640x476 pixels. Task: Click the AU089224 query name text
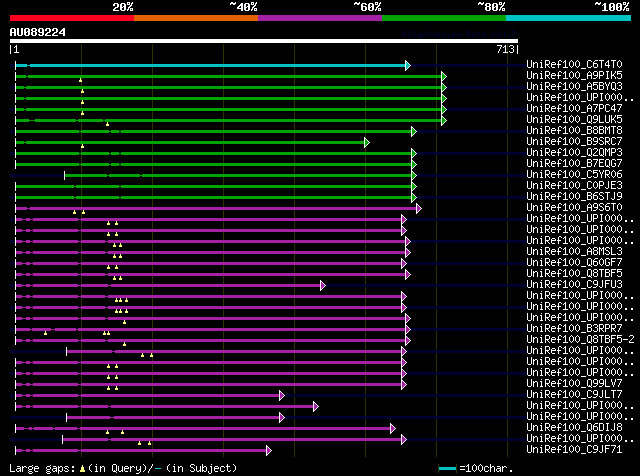[38, 32]
